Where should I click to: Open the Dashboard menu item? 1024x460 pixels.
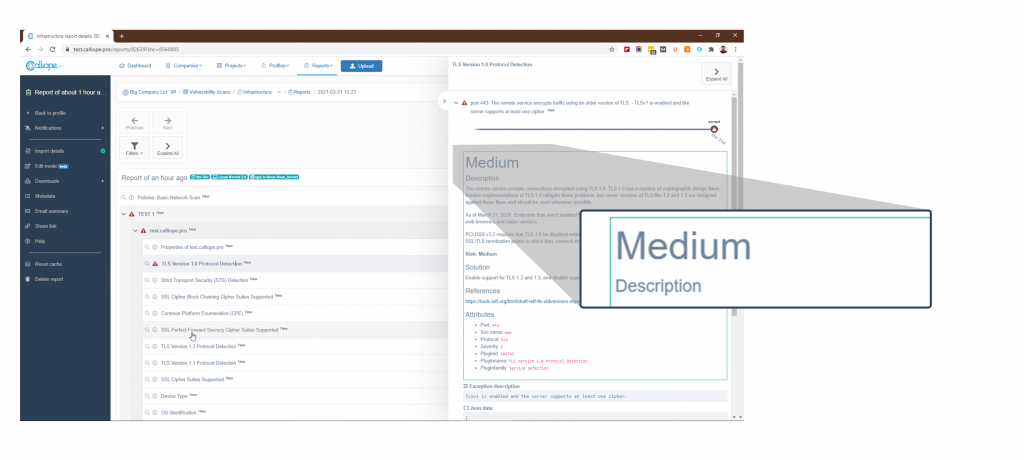coord(135,66)
